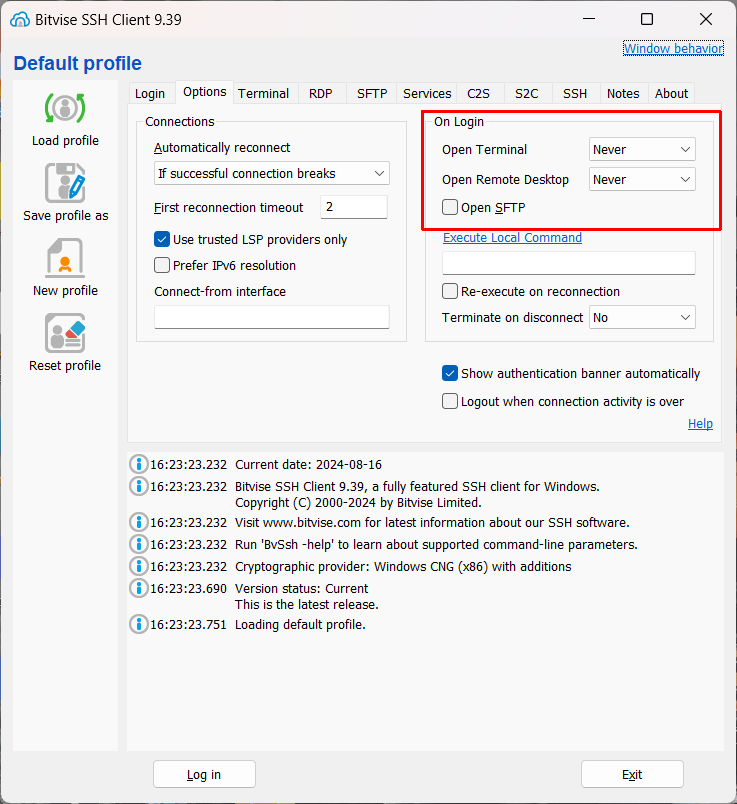Image resolution: width=737 pixels, height=804 pixels.
Task: Click info icon beside Current date log entry
Action: (138, 464)
